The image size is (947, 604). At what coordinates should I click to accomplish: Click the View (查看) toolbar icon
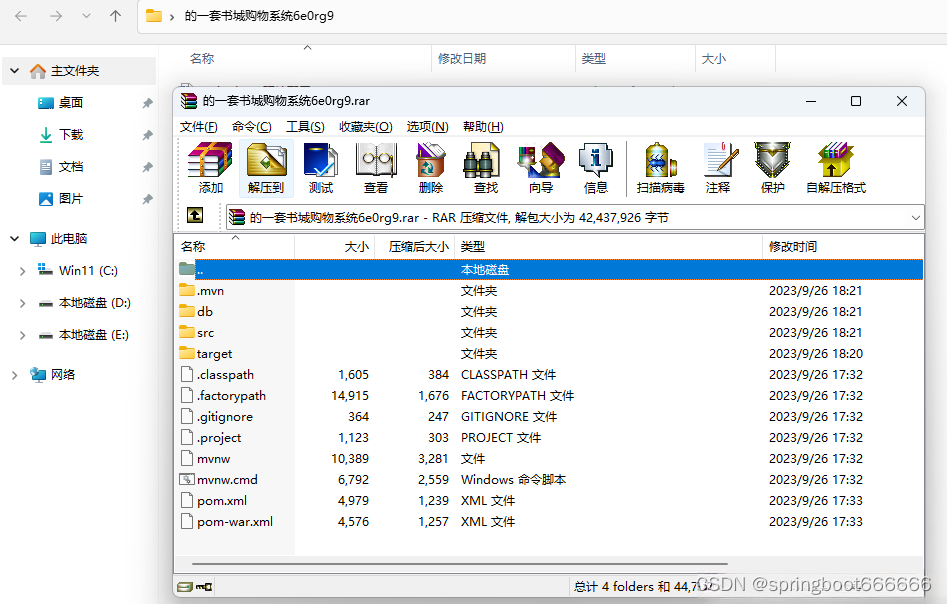(x=376, y=168)
